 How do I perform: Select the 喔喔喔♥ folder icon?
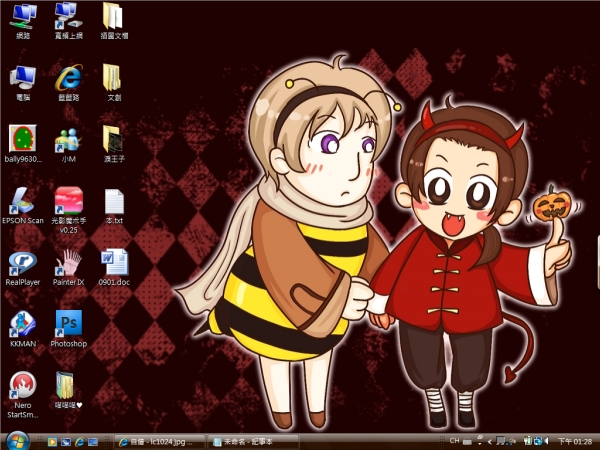[68, 390]
